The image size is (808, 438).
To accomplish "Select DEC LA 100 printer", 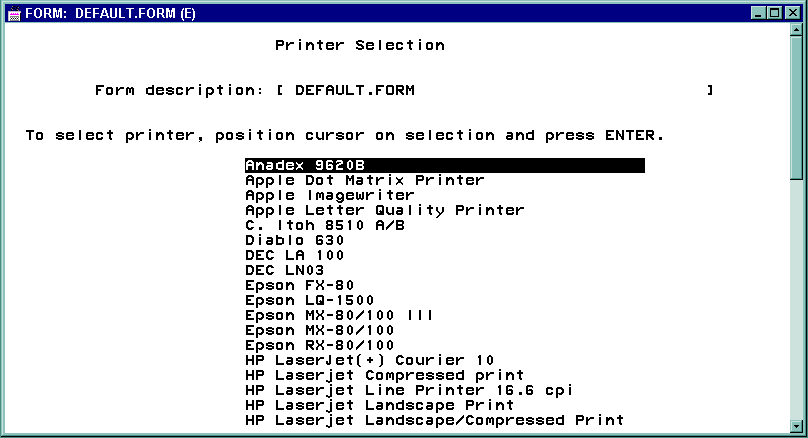I will coord(294,255).
